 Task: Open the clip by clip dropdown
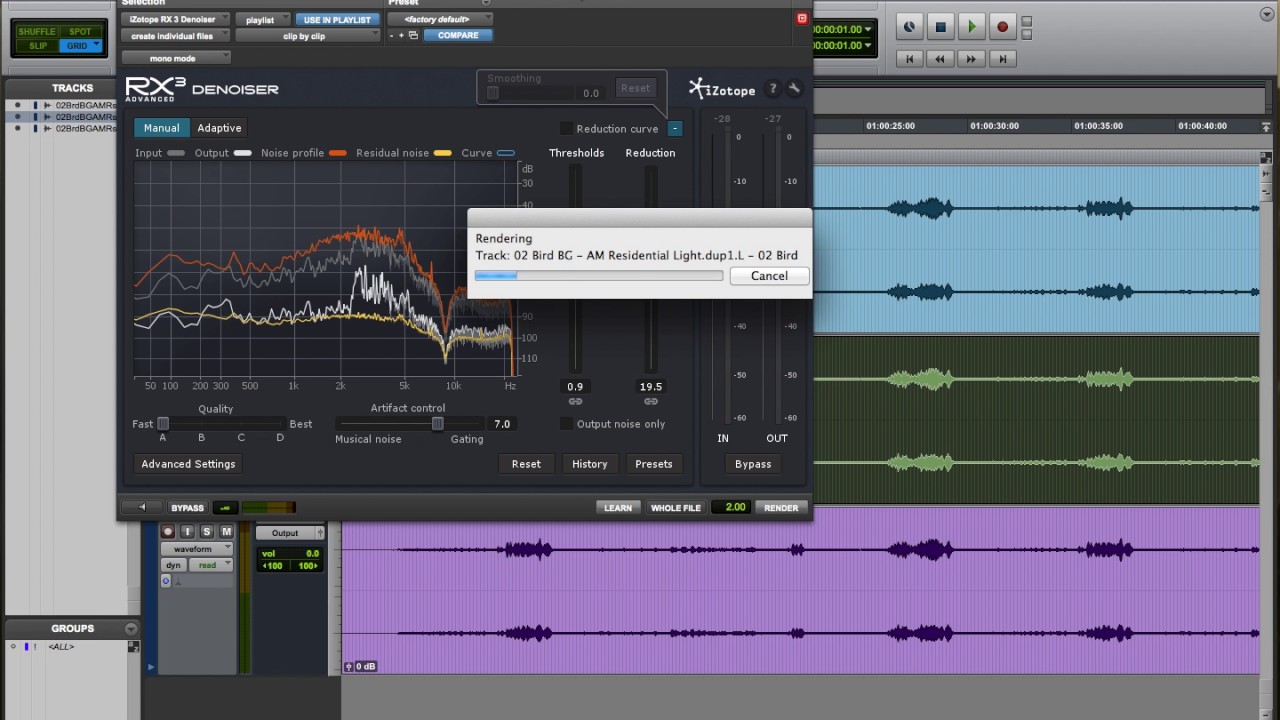coord(308,36)
